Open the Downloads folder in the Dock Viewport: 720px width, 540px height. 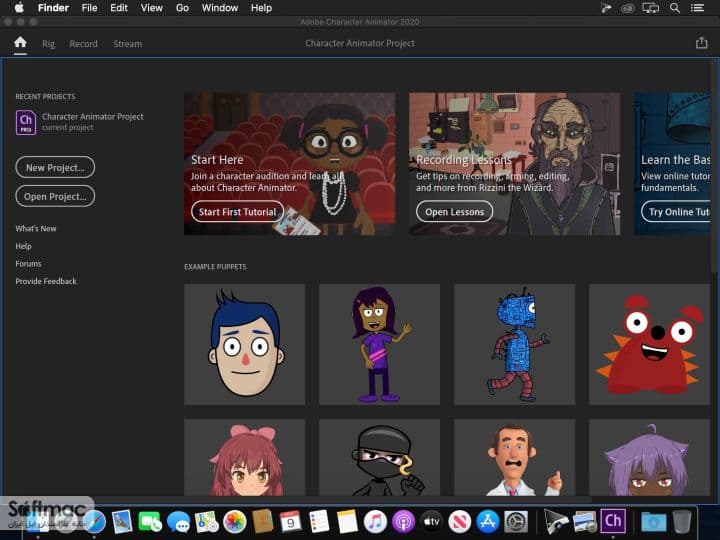pos(653,522)
